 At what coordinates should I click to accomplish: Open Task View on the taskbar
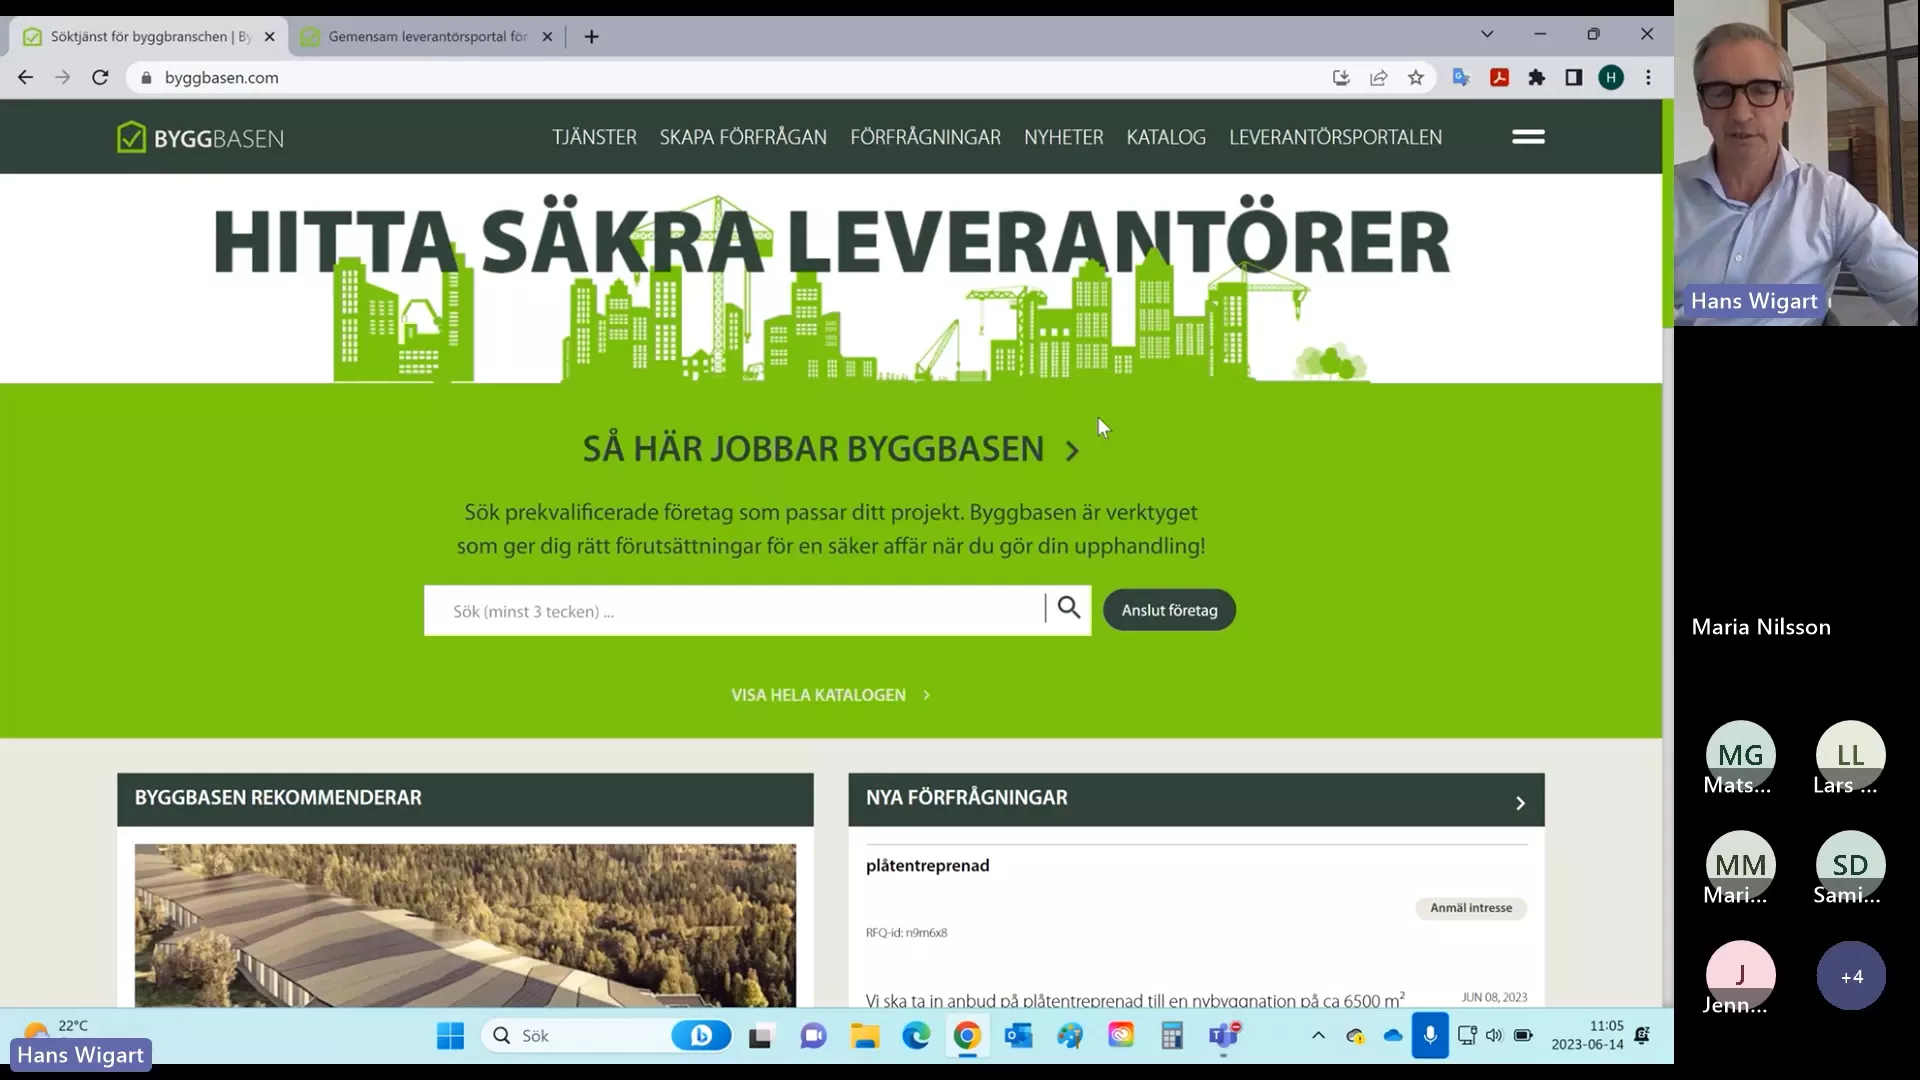point(760,1036)
